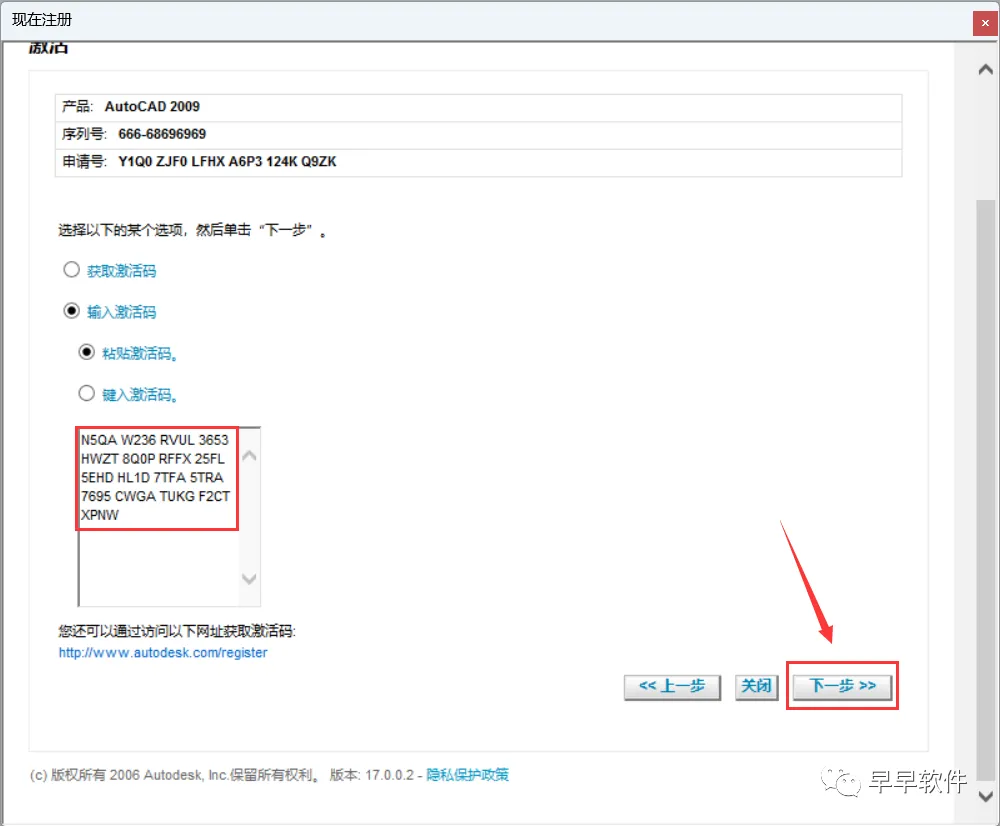The height and width of the screenshot is (826, 1000).
Task: Select the 输入激活码 radio option
Action: coord(71,311)
